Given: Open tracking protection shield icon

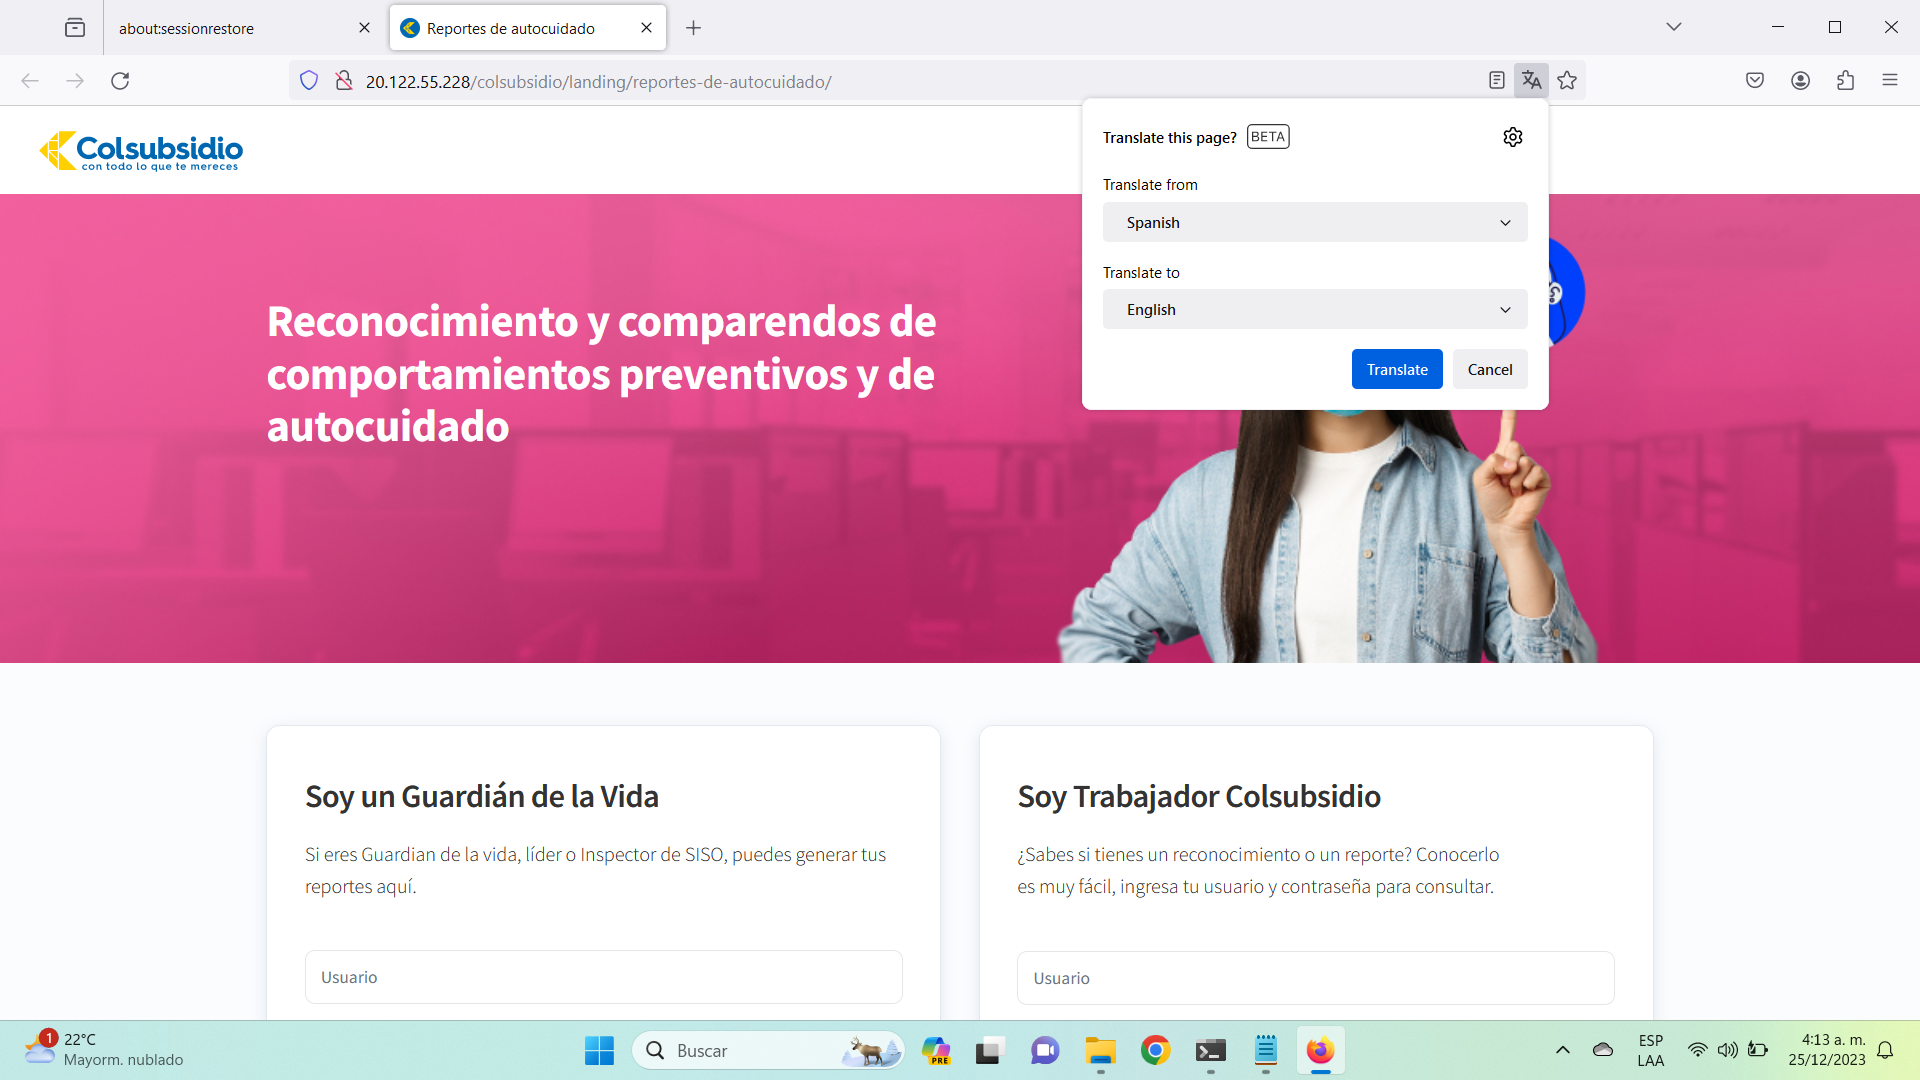Looking at the screenshot, I should coord(309,80).
